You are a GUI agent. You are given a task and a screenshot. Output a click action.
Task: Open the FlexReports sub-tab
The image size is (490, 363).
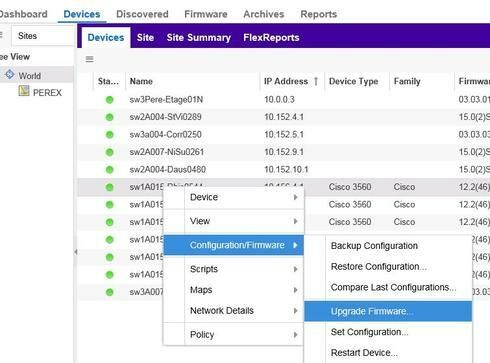[271, 38]
